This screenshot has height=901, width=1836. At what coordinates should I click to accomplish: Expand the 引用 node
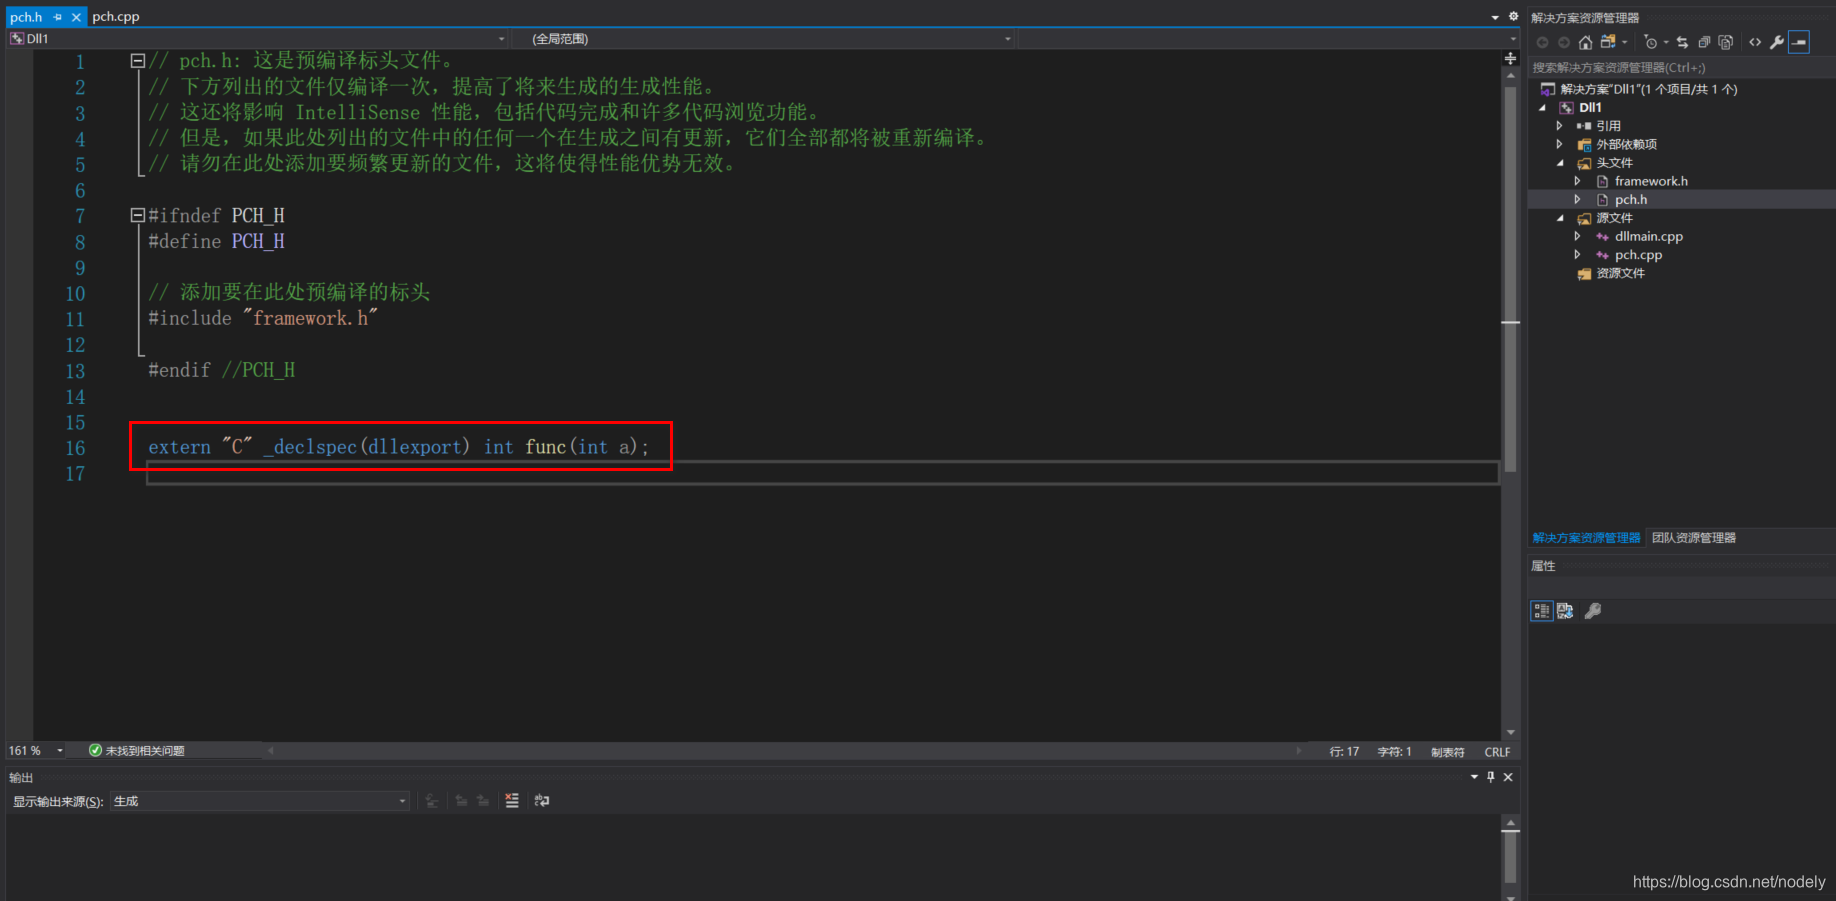tap(1559, 126)
